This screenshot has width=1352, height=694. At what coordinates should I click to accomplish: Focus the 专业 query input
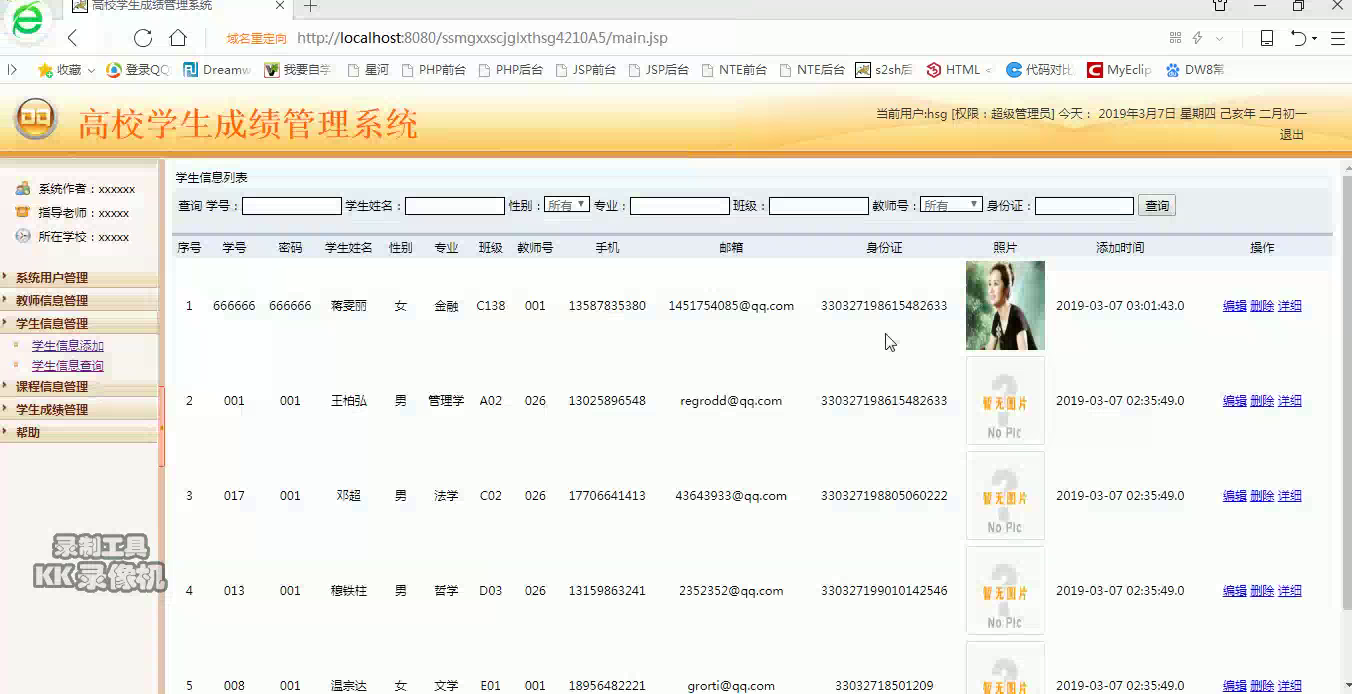pos(680,206)
